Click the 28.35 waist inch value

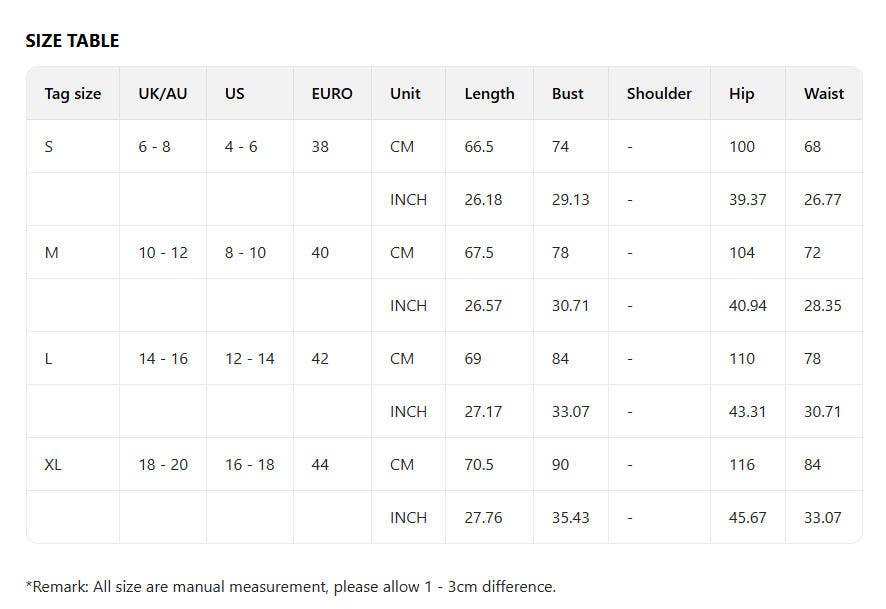tap(823, 306)
